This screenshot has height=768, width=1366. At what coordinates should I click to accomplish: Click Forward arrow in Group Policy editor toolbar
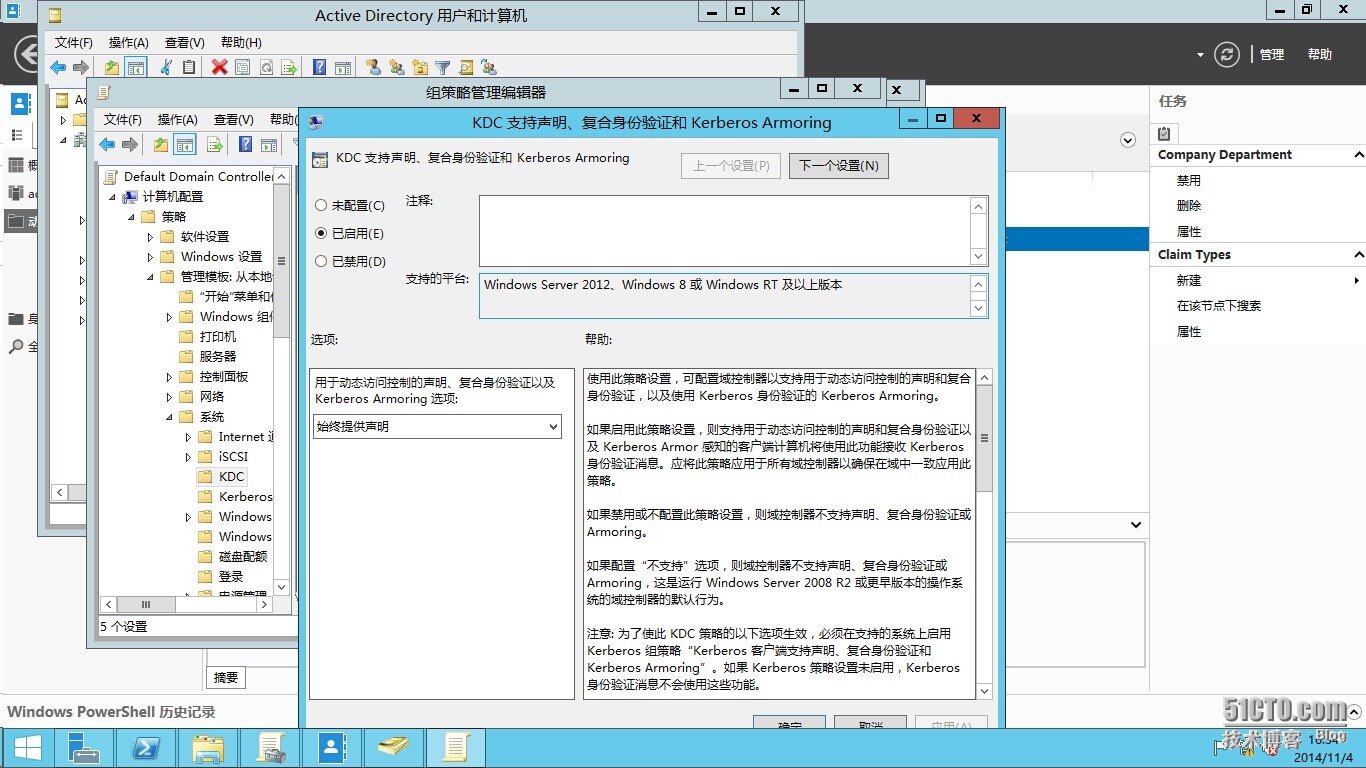(x=130, y=145)
